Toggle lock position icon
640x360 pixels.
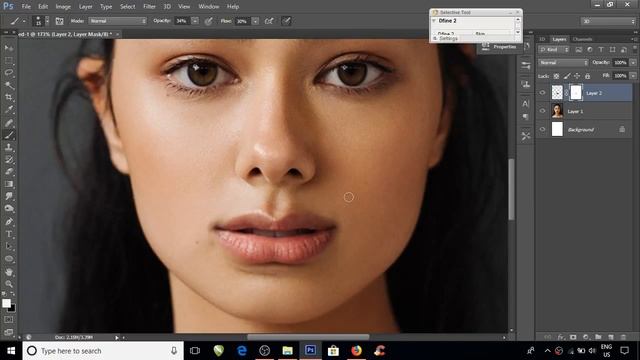[x=577, y=76]
